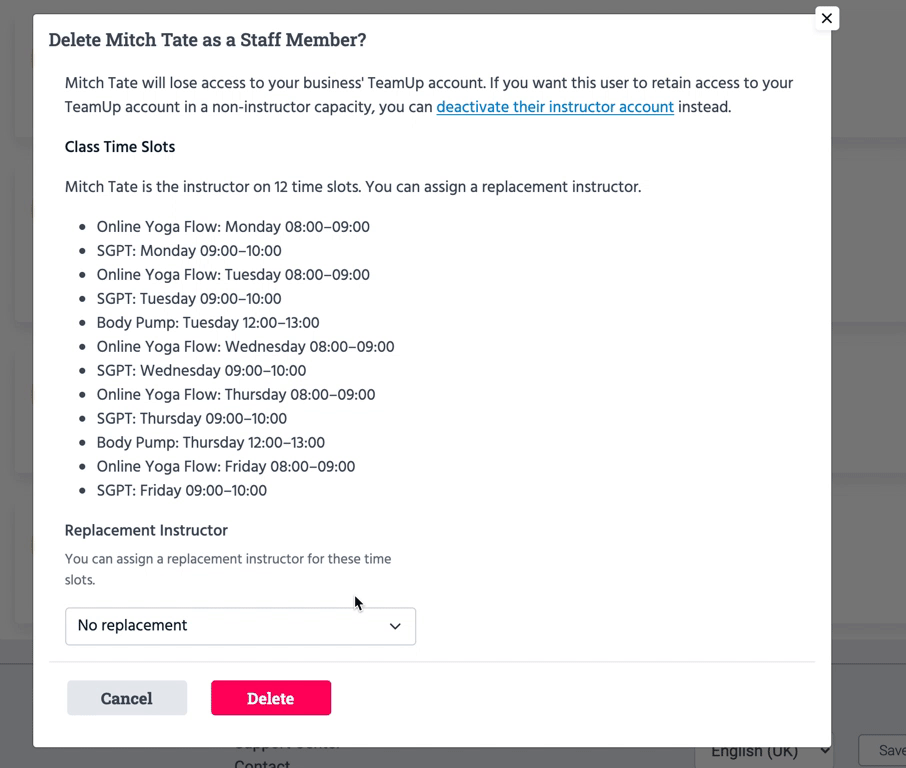The image size is (906, 768).
Task: Select the SGPT Wednesday 09:00–10:00 entry
Action: [201, 371]
